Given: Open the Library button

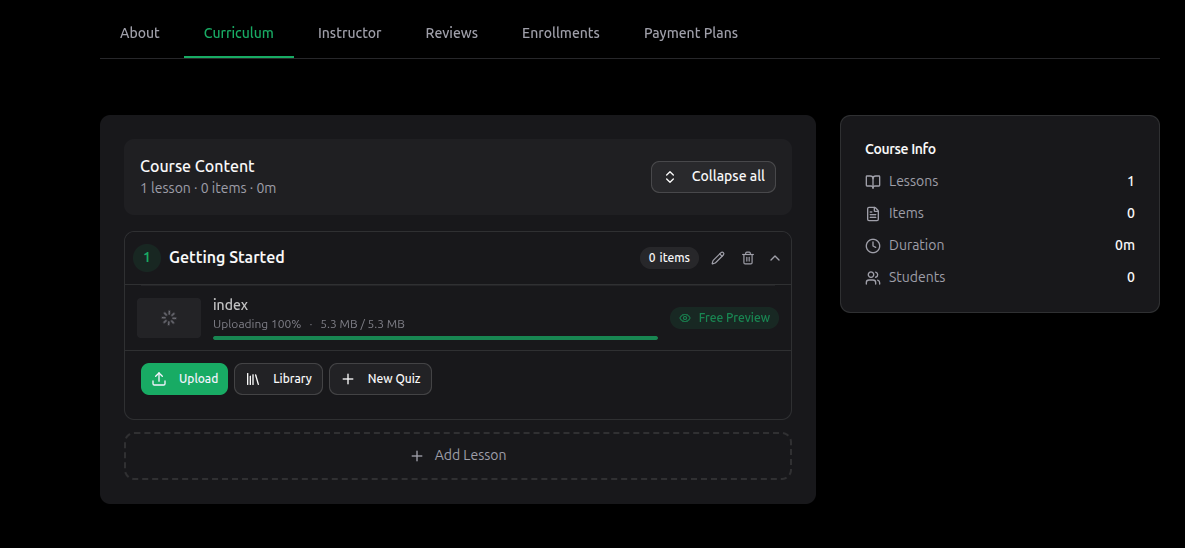Looking at the screenshot, I should tap(278, 379).
